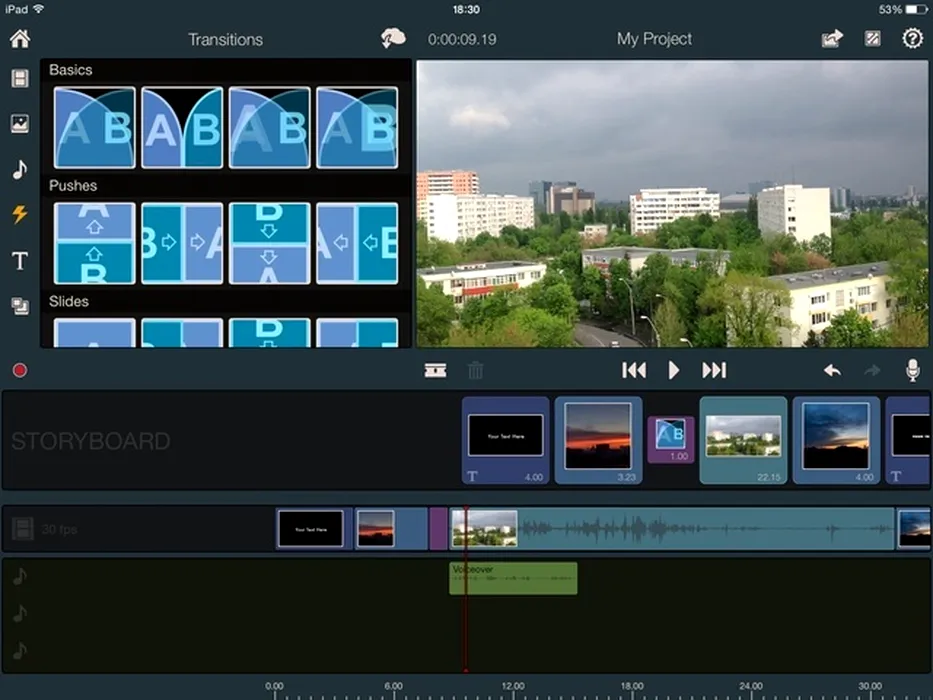
Task: Tap the red playhead marker at ruler base
Action: tap(466, 670)
